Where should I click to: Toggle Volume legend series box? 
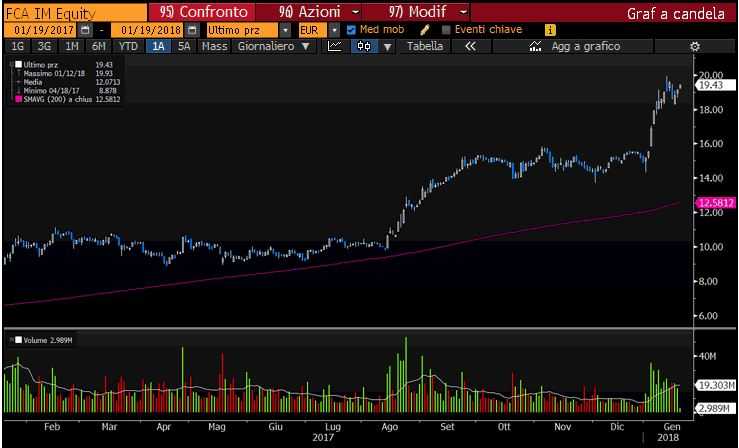coord(18,340)
